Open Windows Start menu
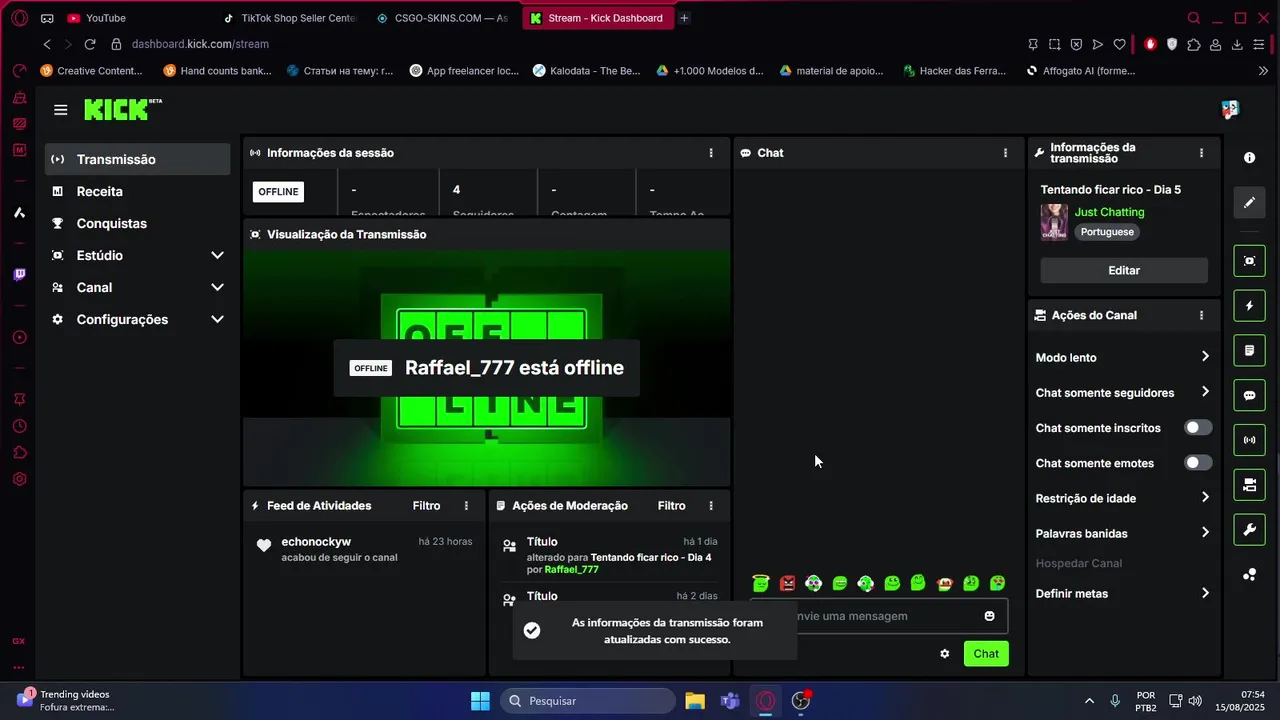Screen dimensions: 1280x720 (x=480, y=701)
